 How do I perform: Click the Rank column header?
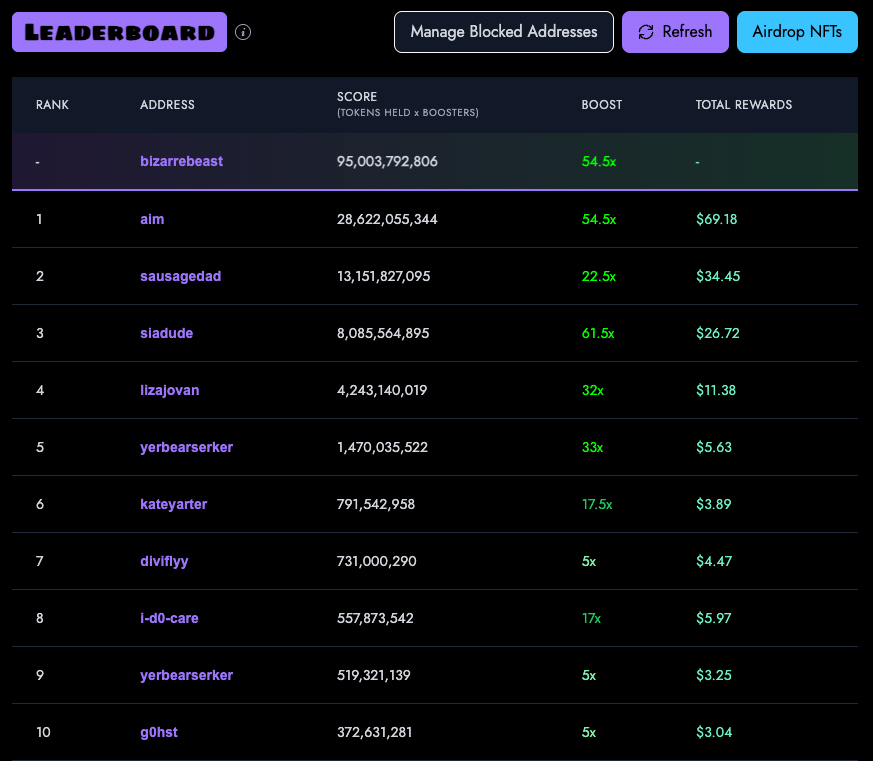click(52, 105)
